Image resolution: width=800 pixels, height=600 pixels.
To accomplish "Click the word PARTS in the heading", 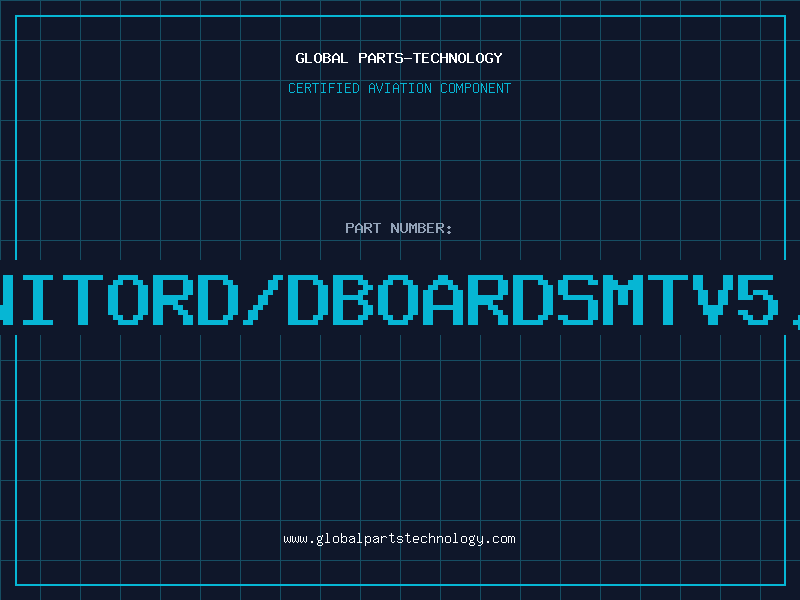I will pos(381,58).
